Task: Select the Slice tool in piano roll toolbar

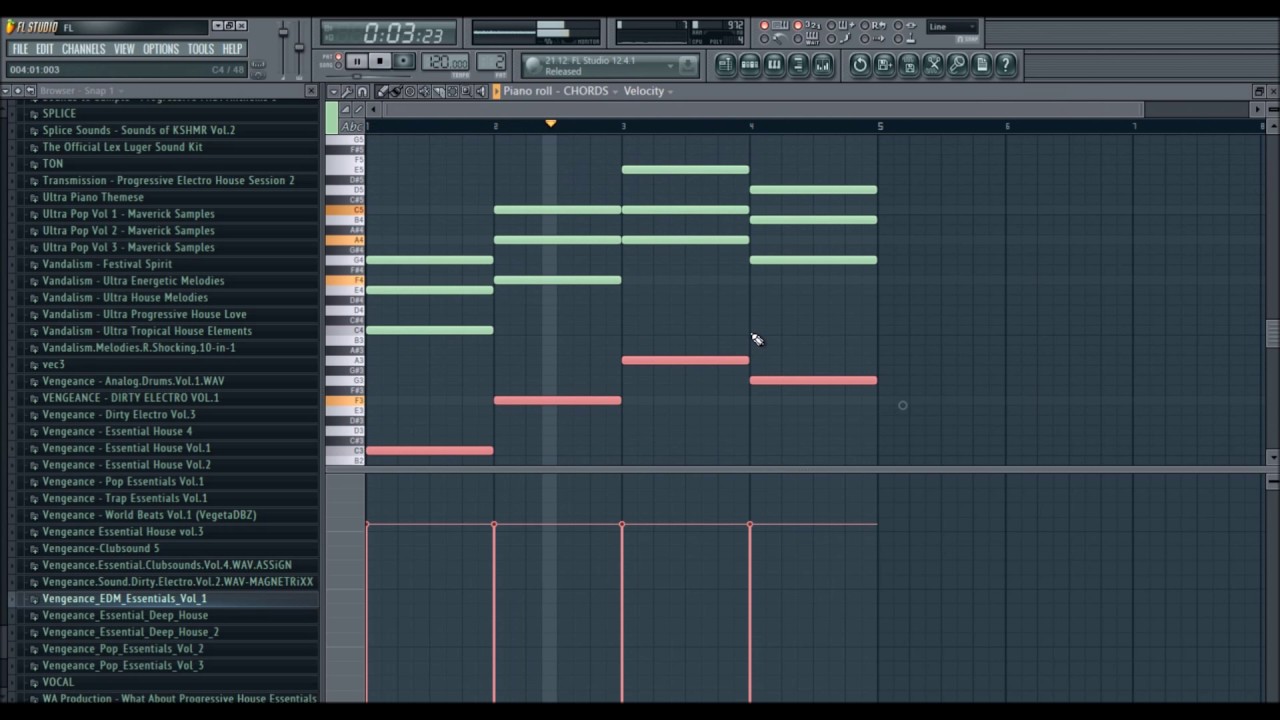Action: (439, 91)
